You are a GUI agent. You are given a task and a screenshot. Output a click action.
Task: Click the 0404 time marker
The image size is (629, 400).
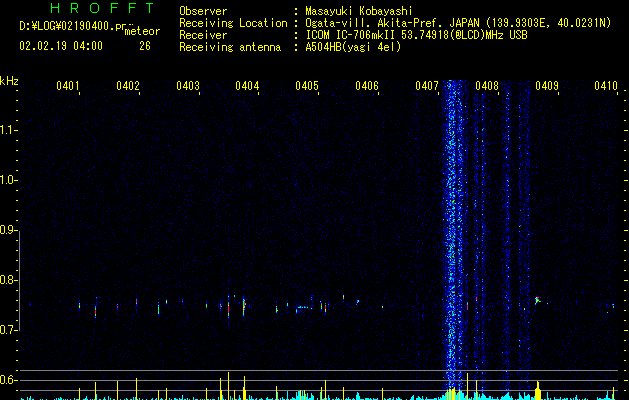point(247,86)
